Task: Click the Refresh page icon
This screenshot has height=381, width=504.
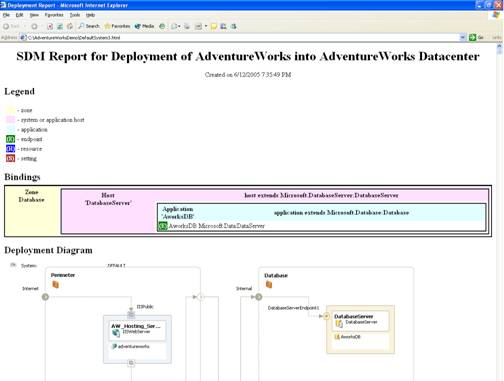Action: (x=60, y=26)
